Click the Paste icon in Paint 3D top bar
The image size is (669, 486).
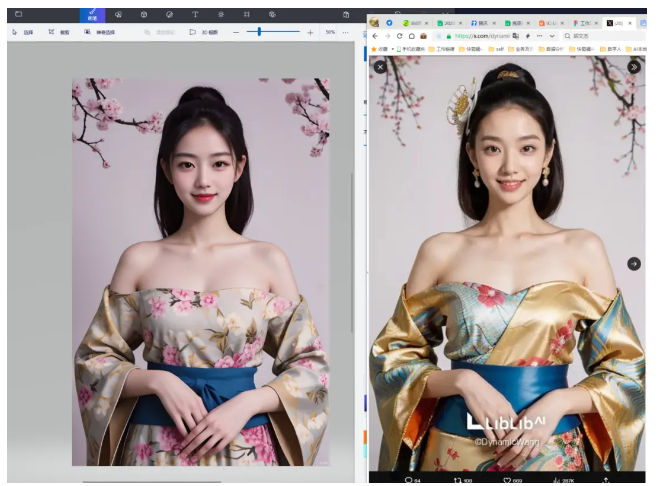346,15
